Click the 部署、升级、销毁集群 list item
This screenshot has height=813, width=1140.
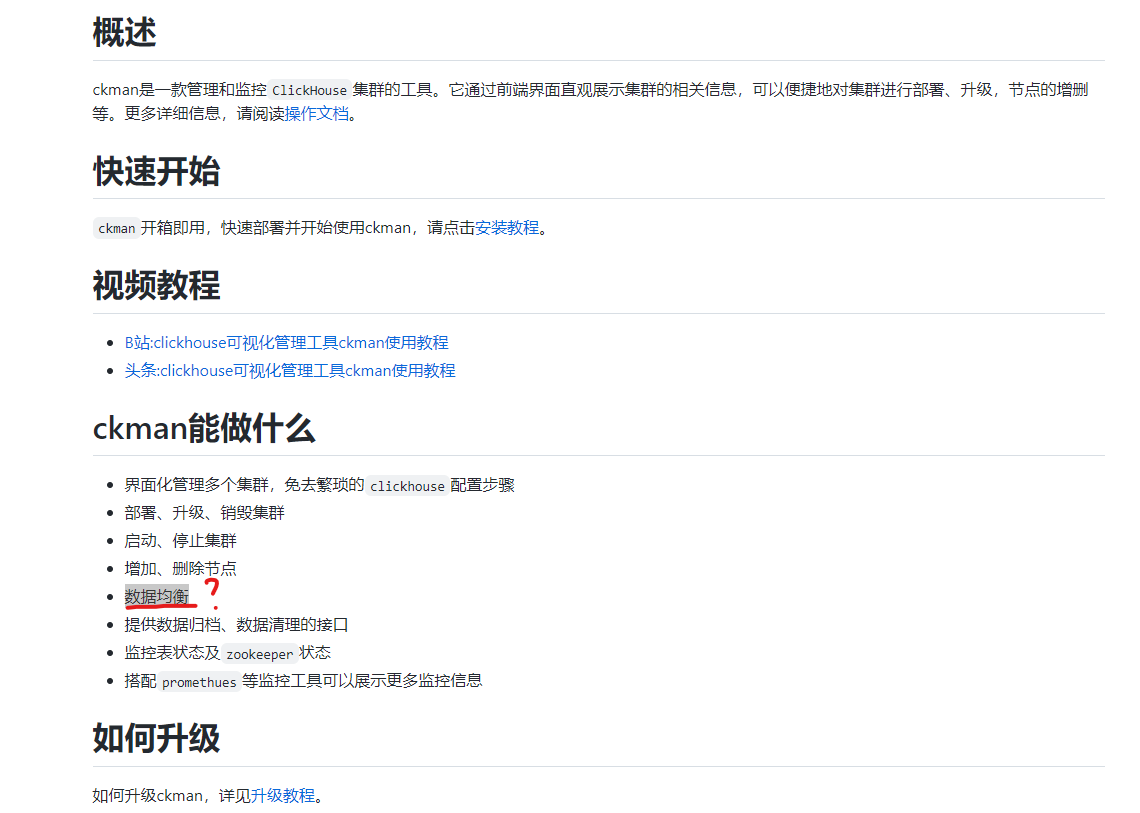(204, 513)
